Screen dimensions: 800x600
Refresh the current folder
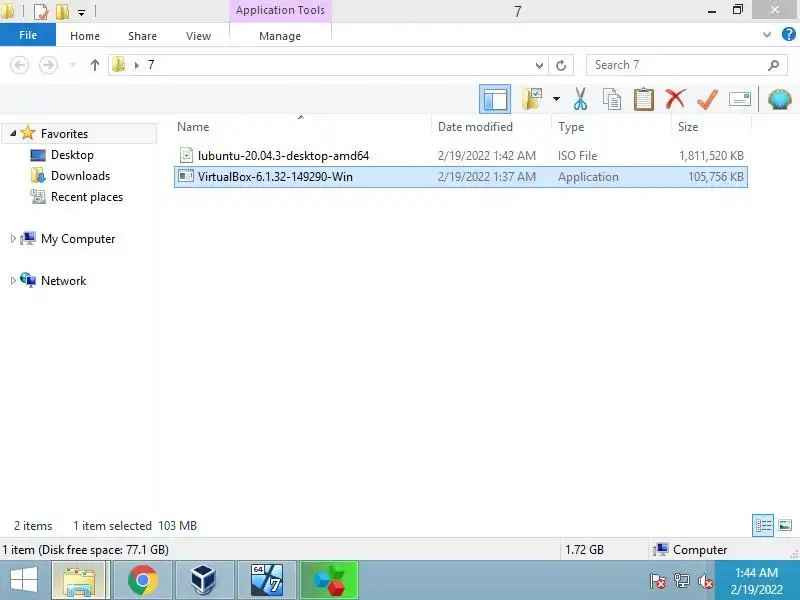coord(561,65)
